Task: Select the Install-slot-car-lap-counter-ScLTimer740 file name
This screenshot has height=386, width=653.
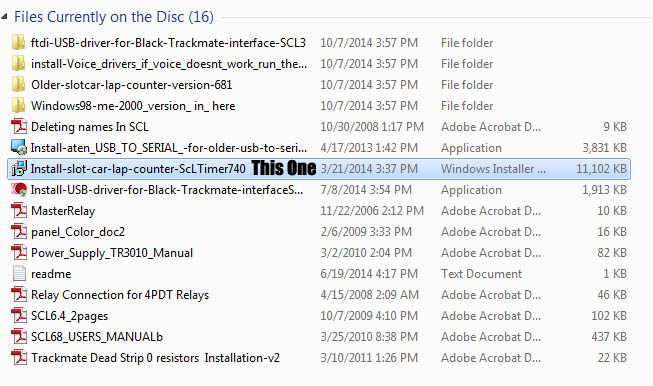Action: tap(138, 169)
